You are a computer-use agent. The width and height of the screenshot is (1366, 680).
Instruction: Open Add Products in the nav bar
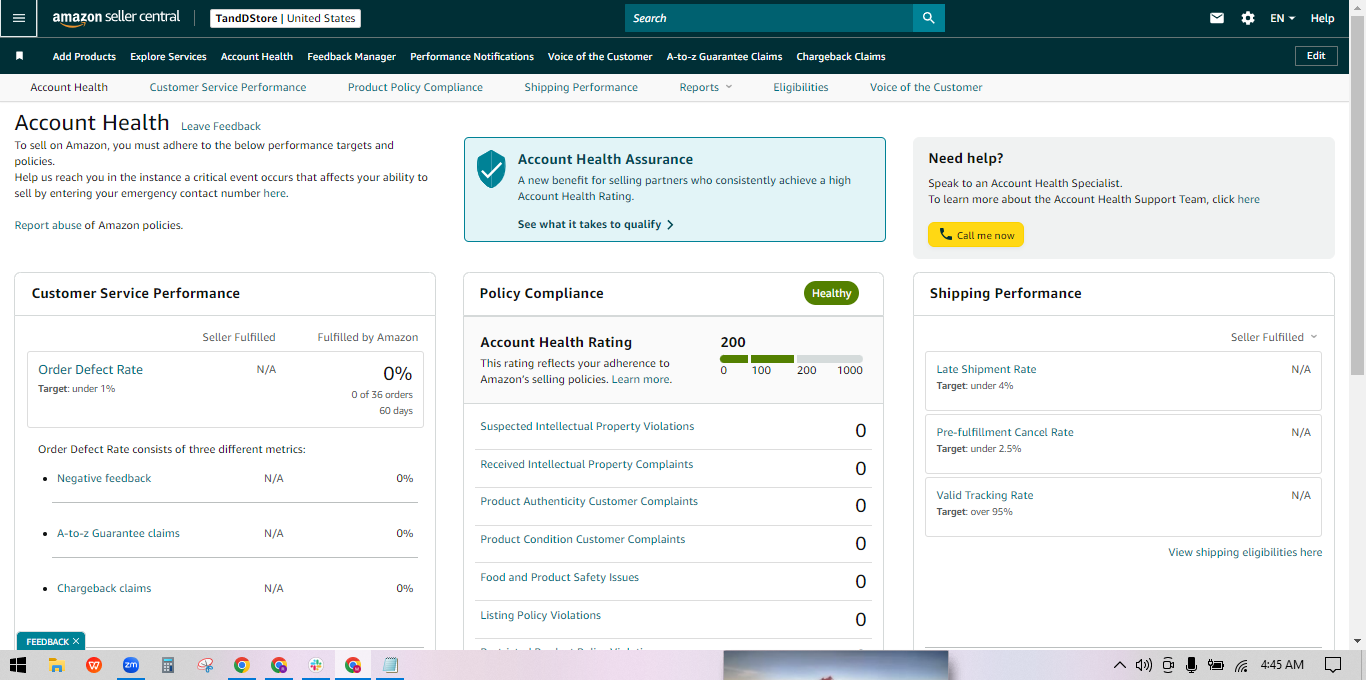pyautogui.click(x=84, y=56)
